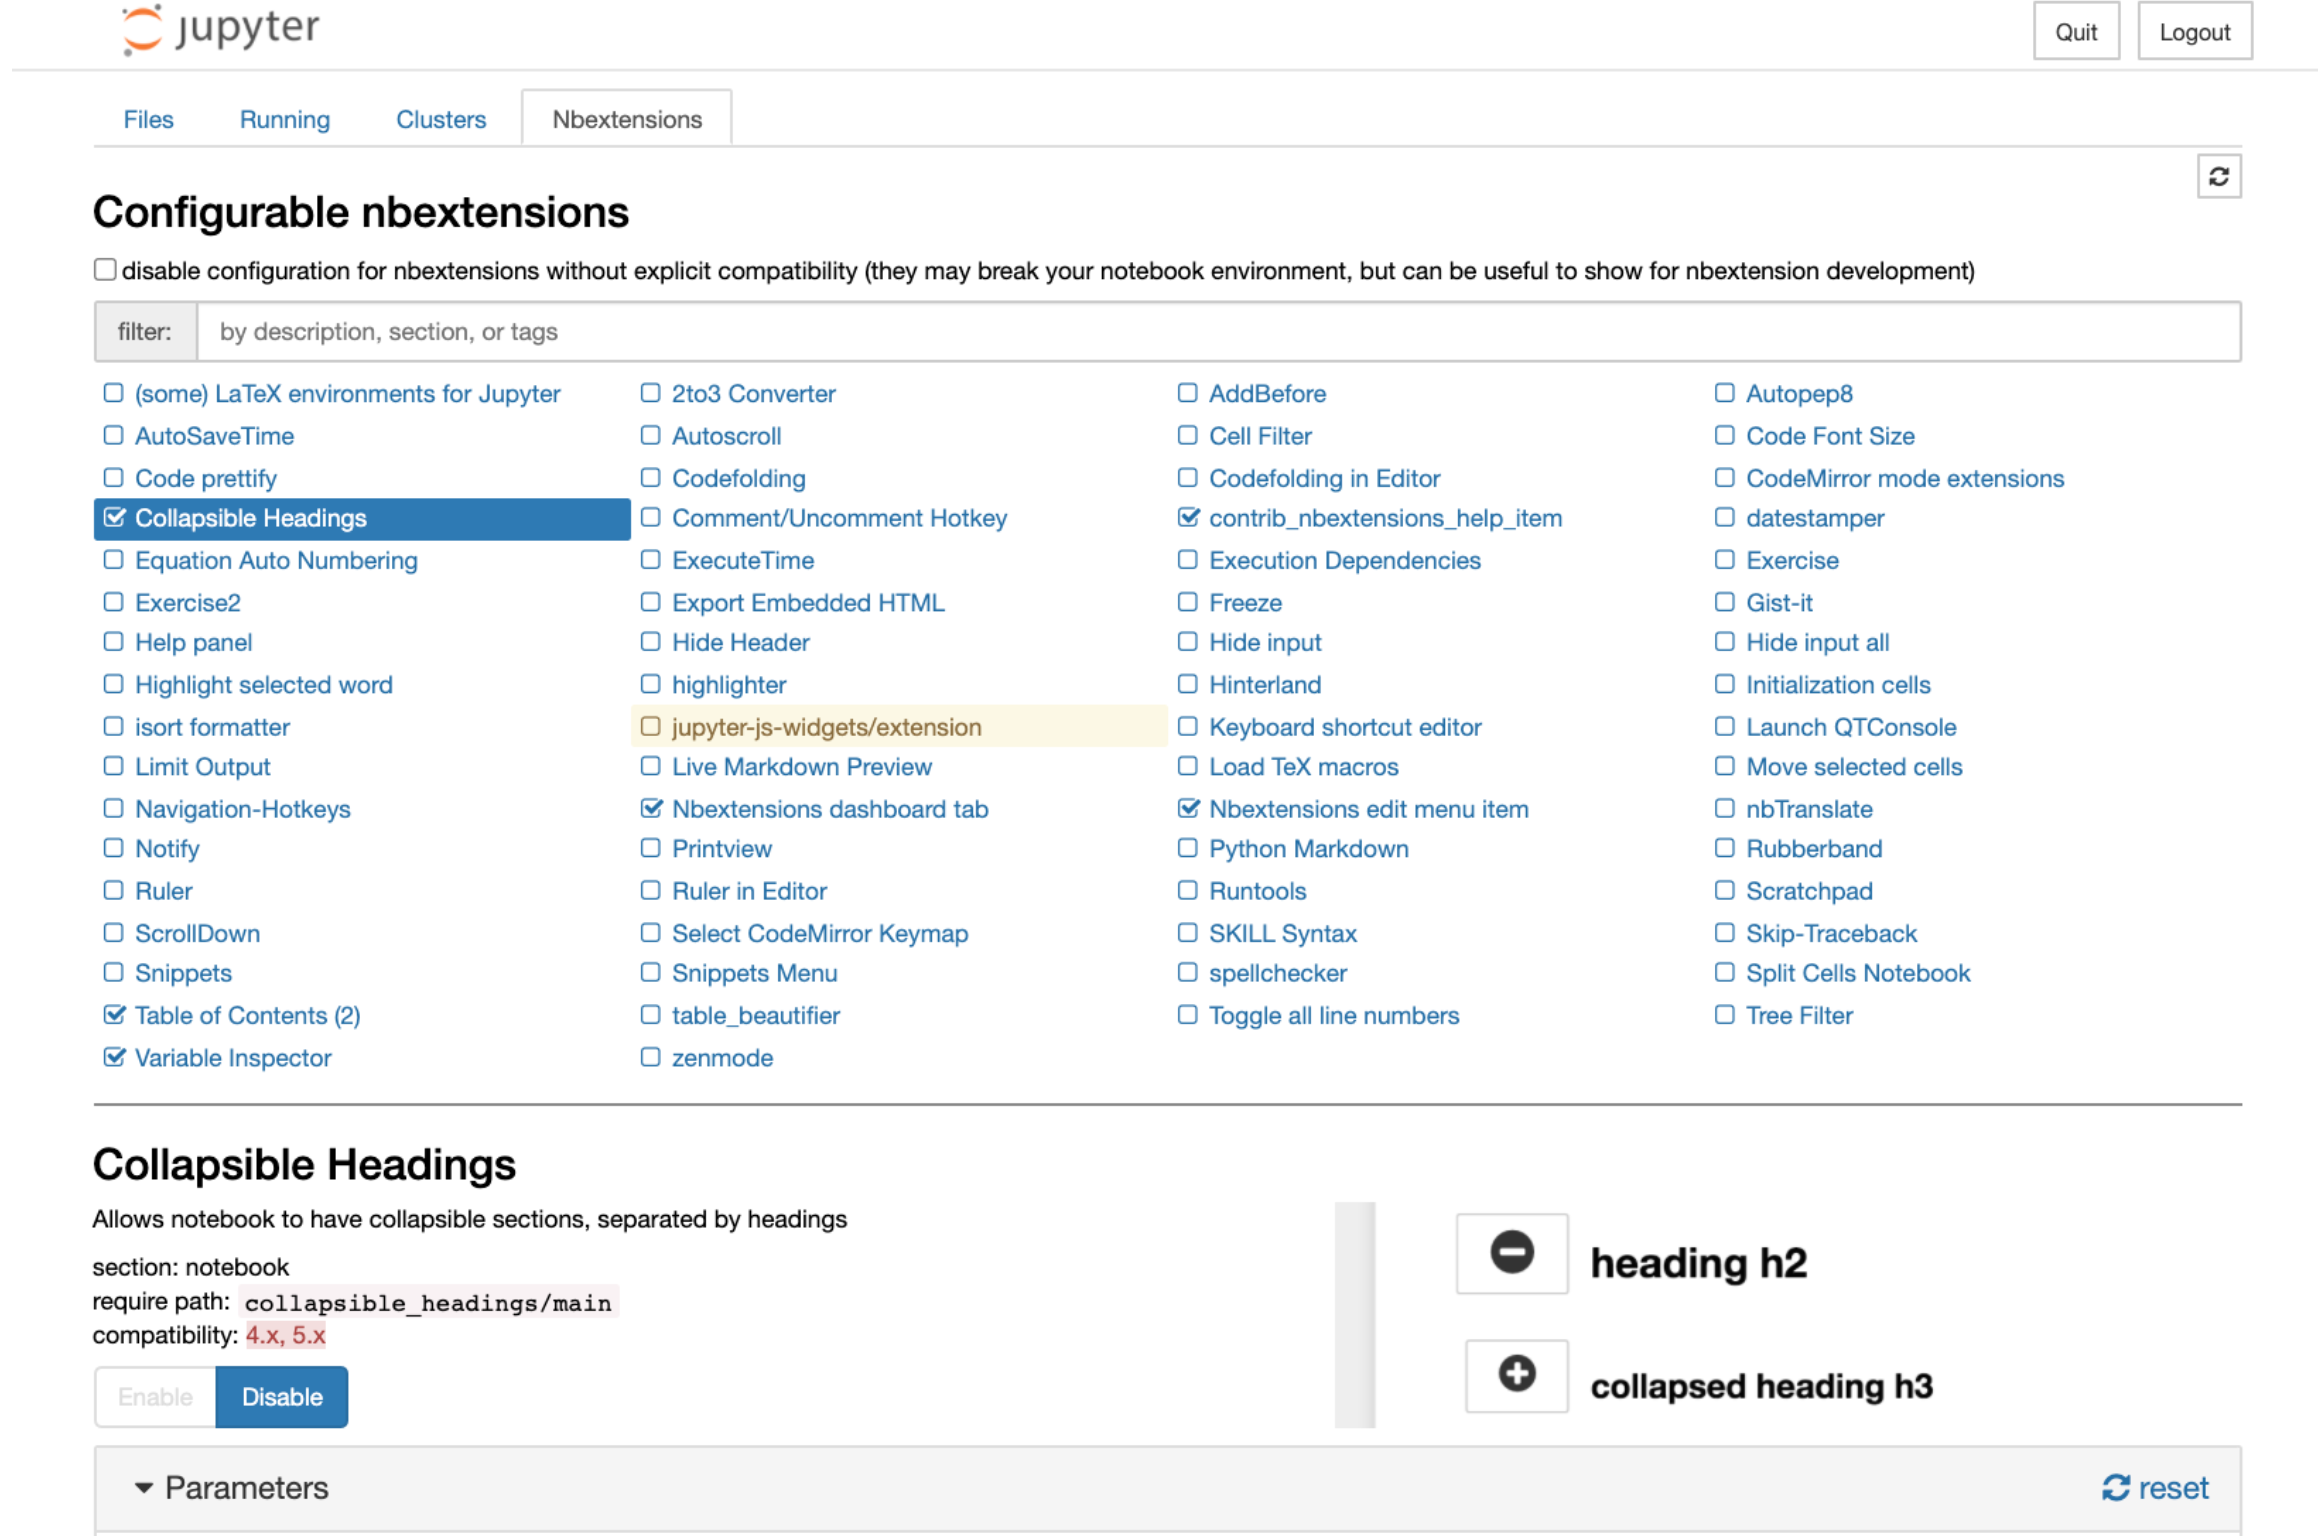This screenshot has width=2318, height=1536.
Task: Switch to the Files tab
Action: 148,119
